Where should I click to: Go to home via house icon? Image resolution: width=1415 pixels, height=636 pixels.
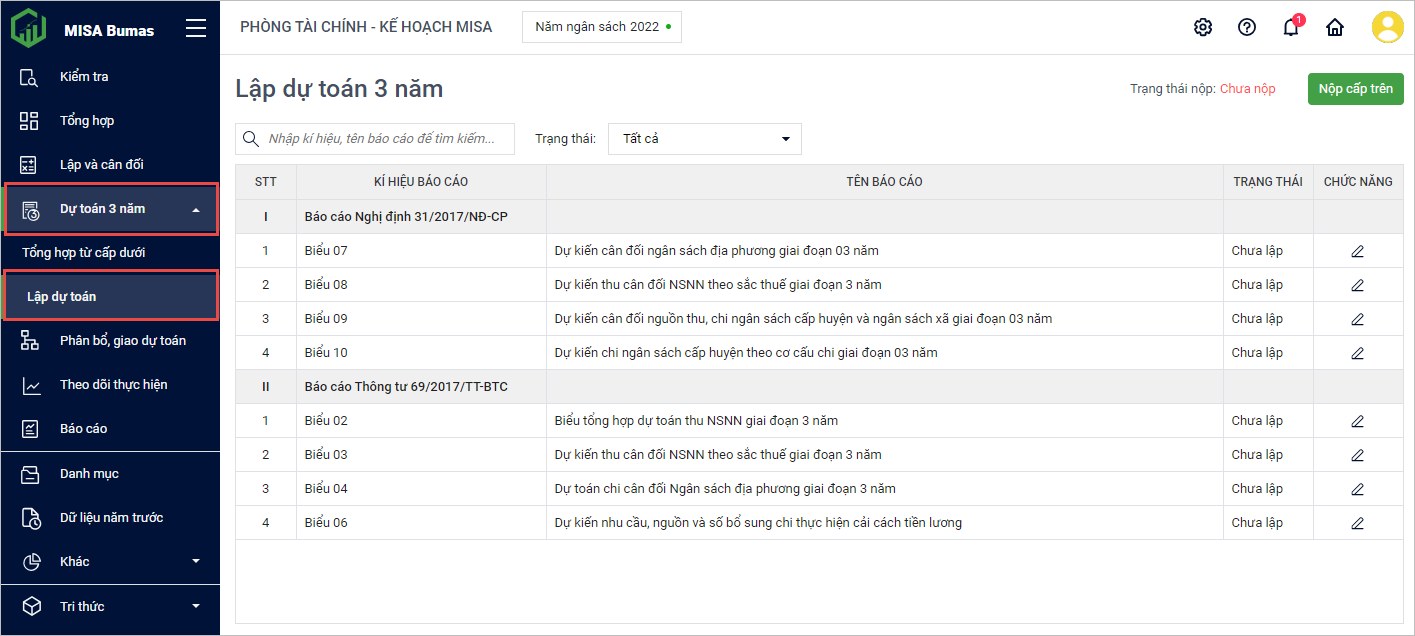click(1334, 27)
